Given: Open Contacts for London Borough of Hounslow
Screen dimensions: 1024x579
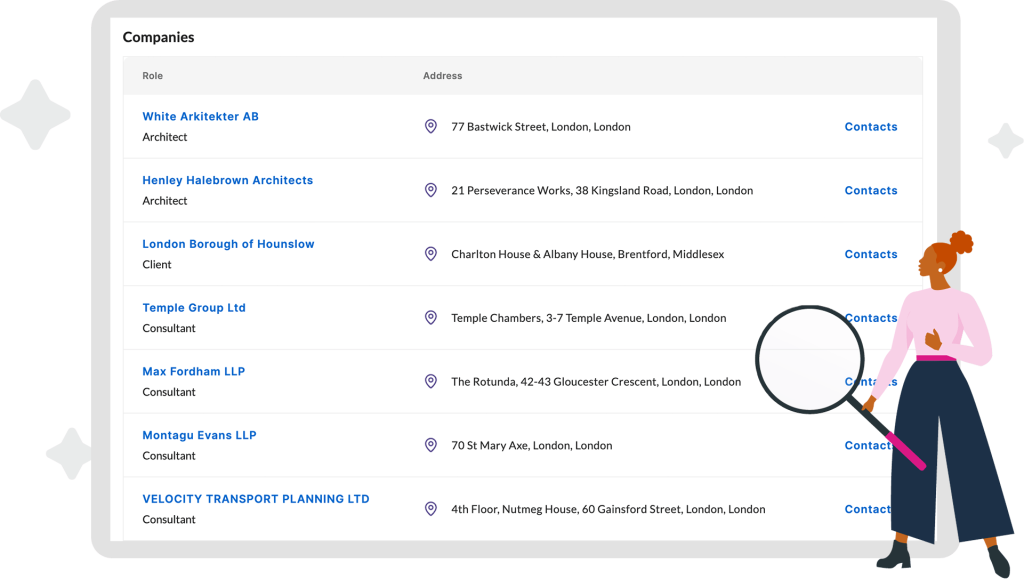Looking at the screenshot, I should 870,254.
